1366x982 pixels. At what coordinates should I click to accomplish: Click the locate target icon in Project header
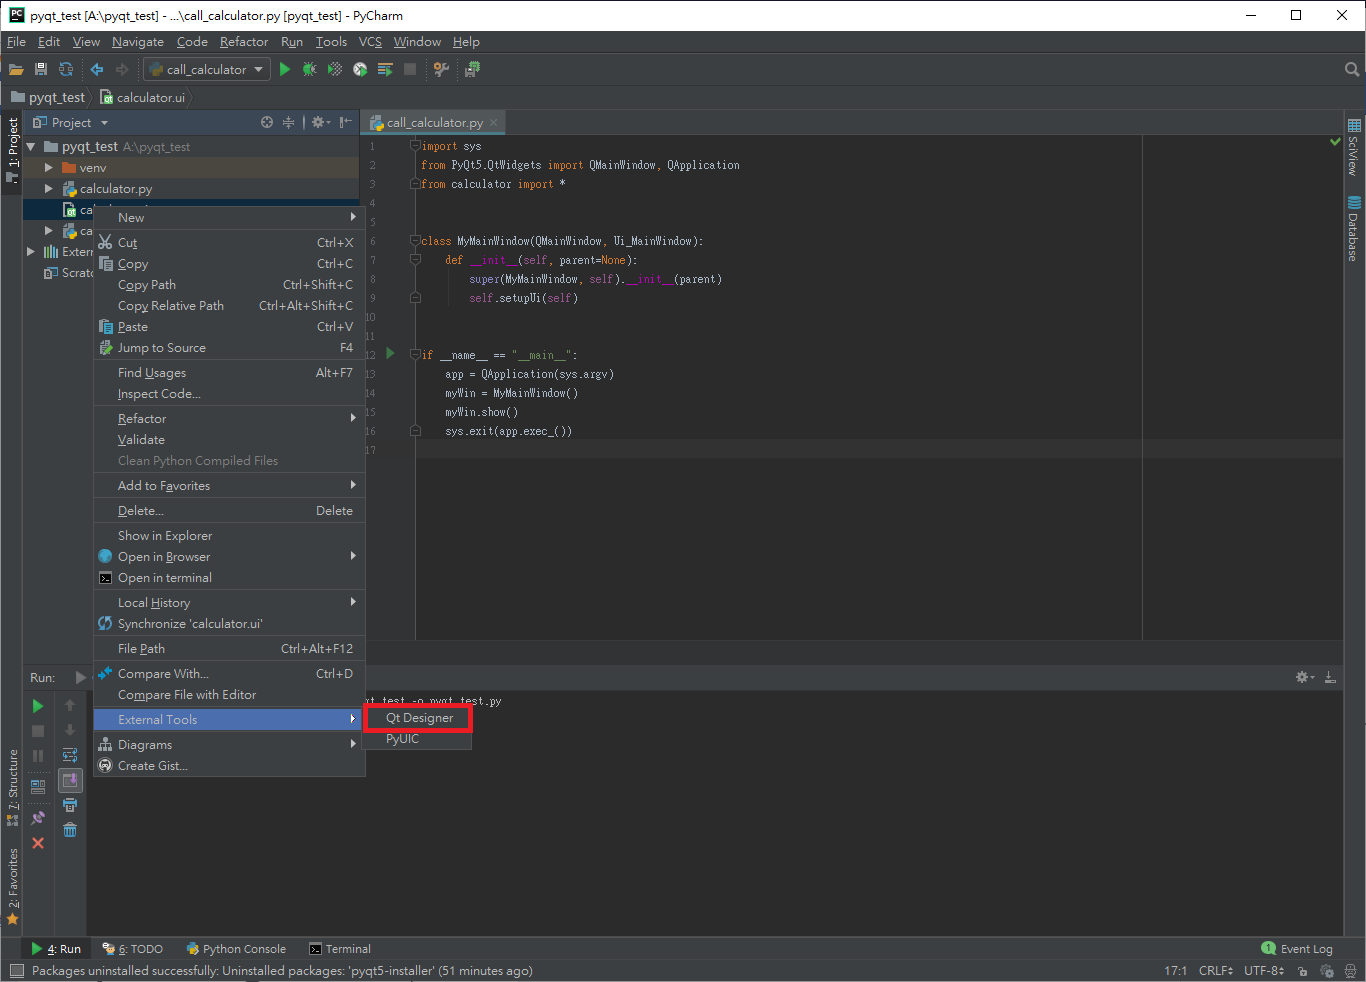pos(267,122)
